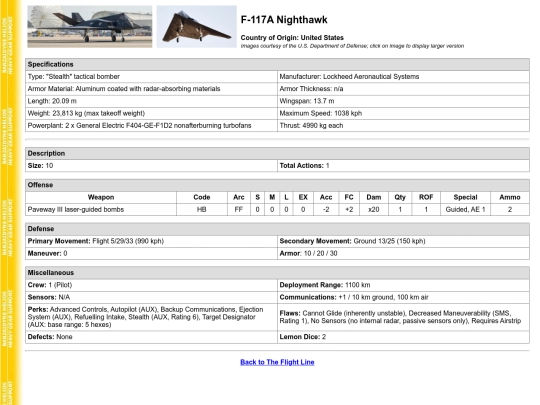Click the HB weapon code value
Image resolution: width=540 pixels, height=405 pixels.
pos(202,209)
